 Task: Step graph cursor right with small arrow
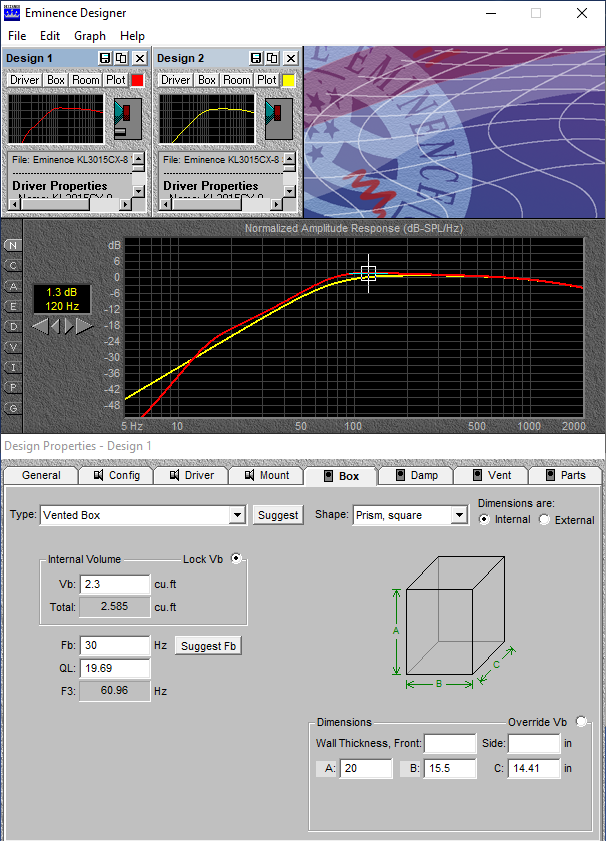[69, 326]
